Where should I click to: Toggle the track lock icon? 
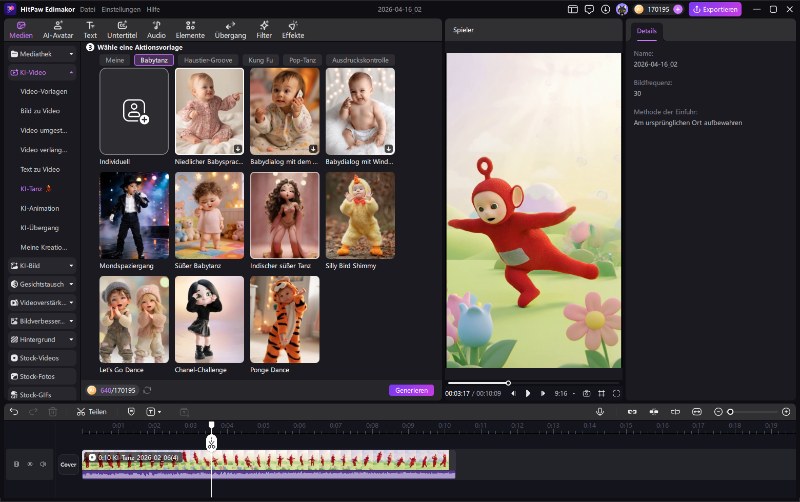point(16,464)
